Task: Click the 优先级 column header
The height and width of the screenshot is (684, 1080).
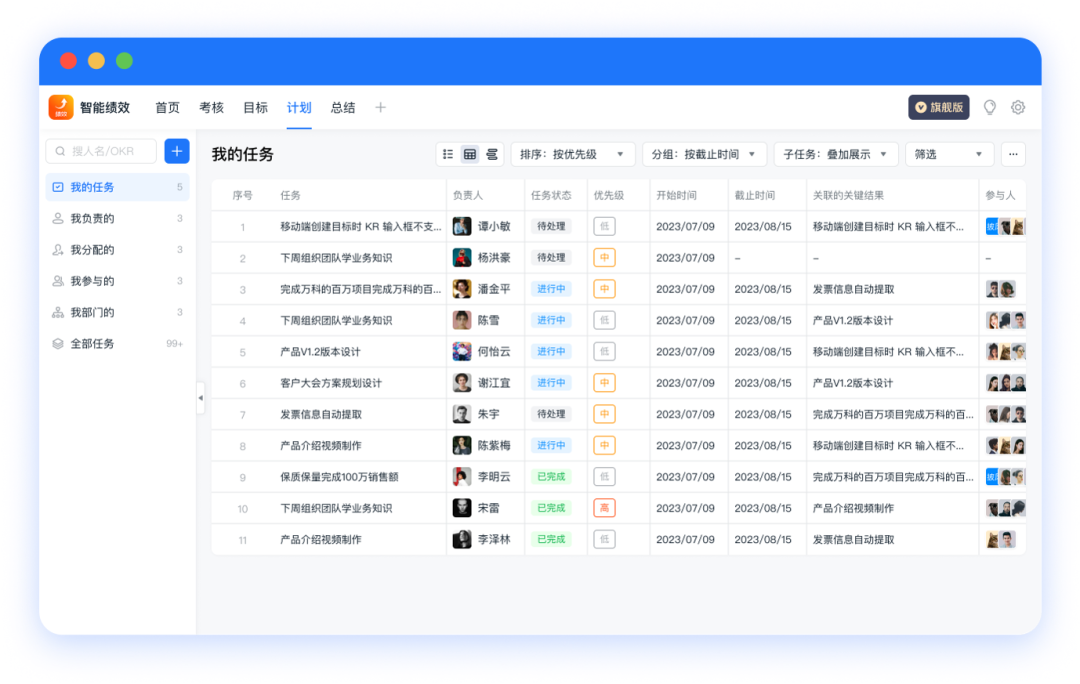Action: click(x=609, y=196)
